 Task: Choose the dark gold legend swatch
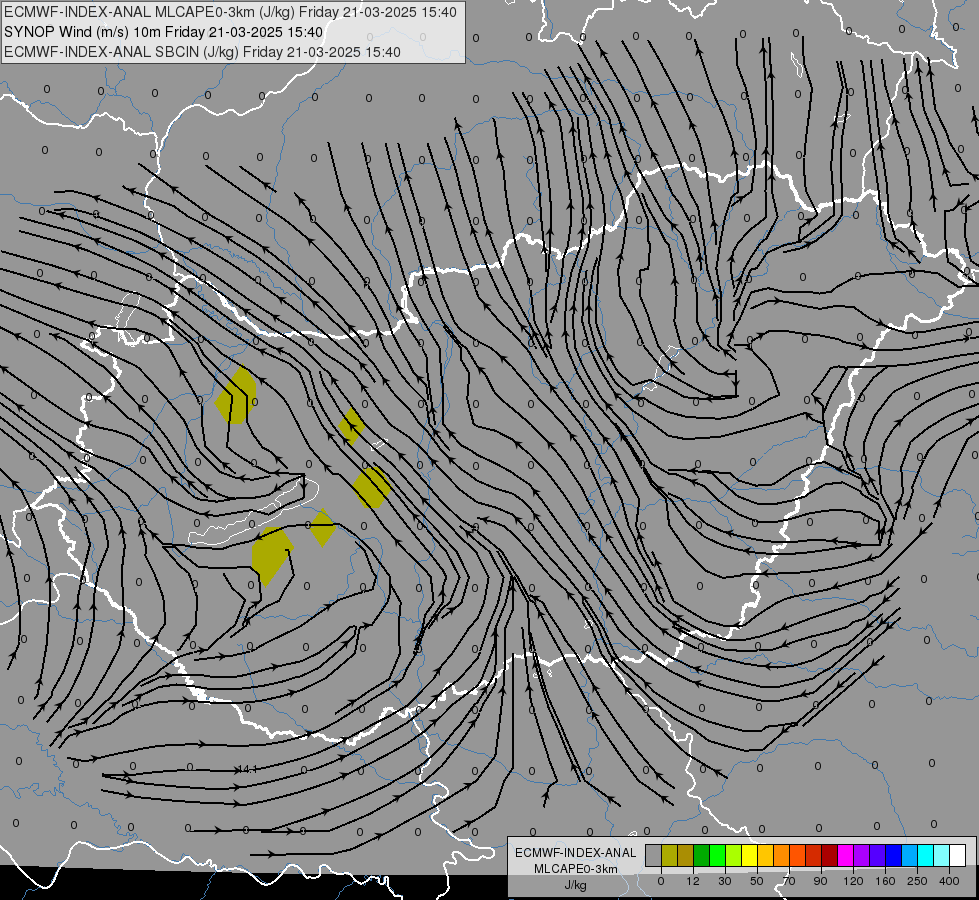[x=686, y=856]
